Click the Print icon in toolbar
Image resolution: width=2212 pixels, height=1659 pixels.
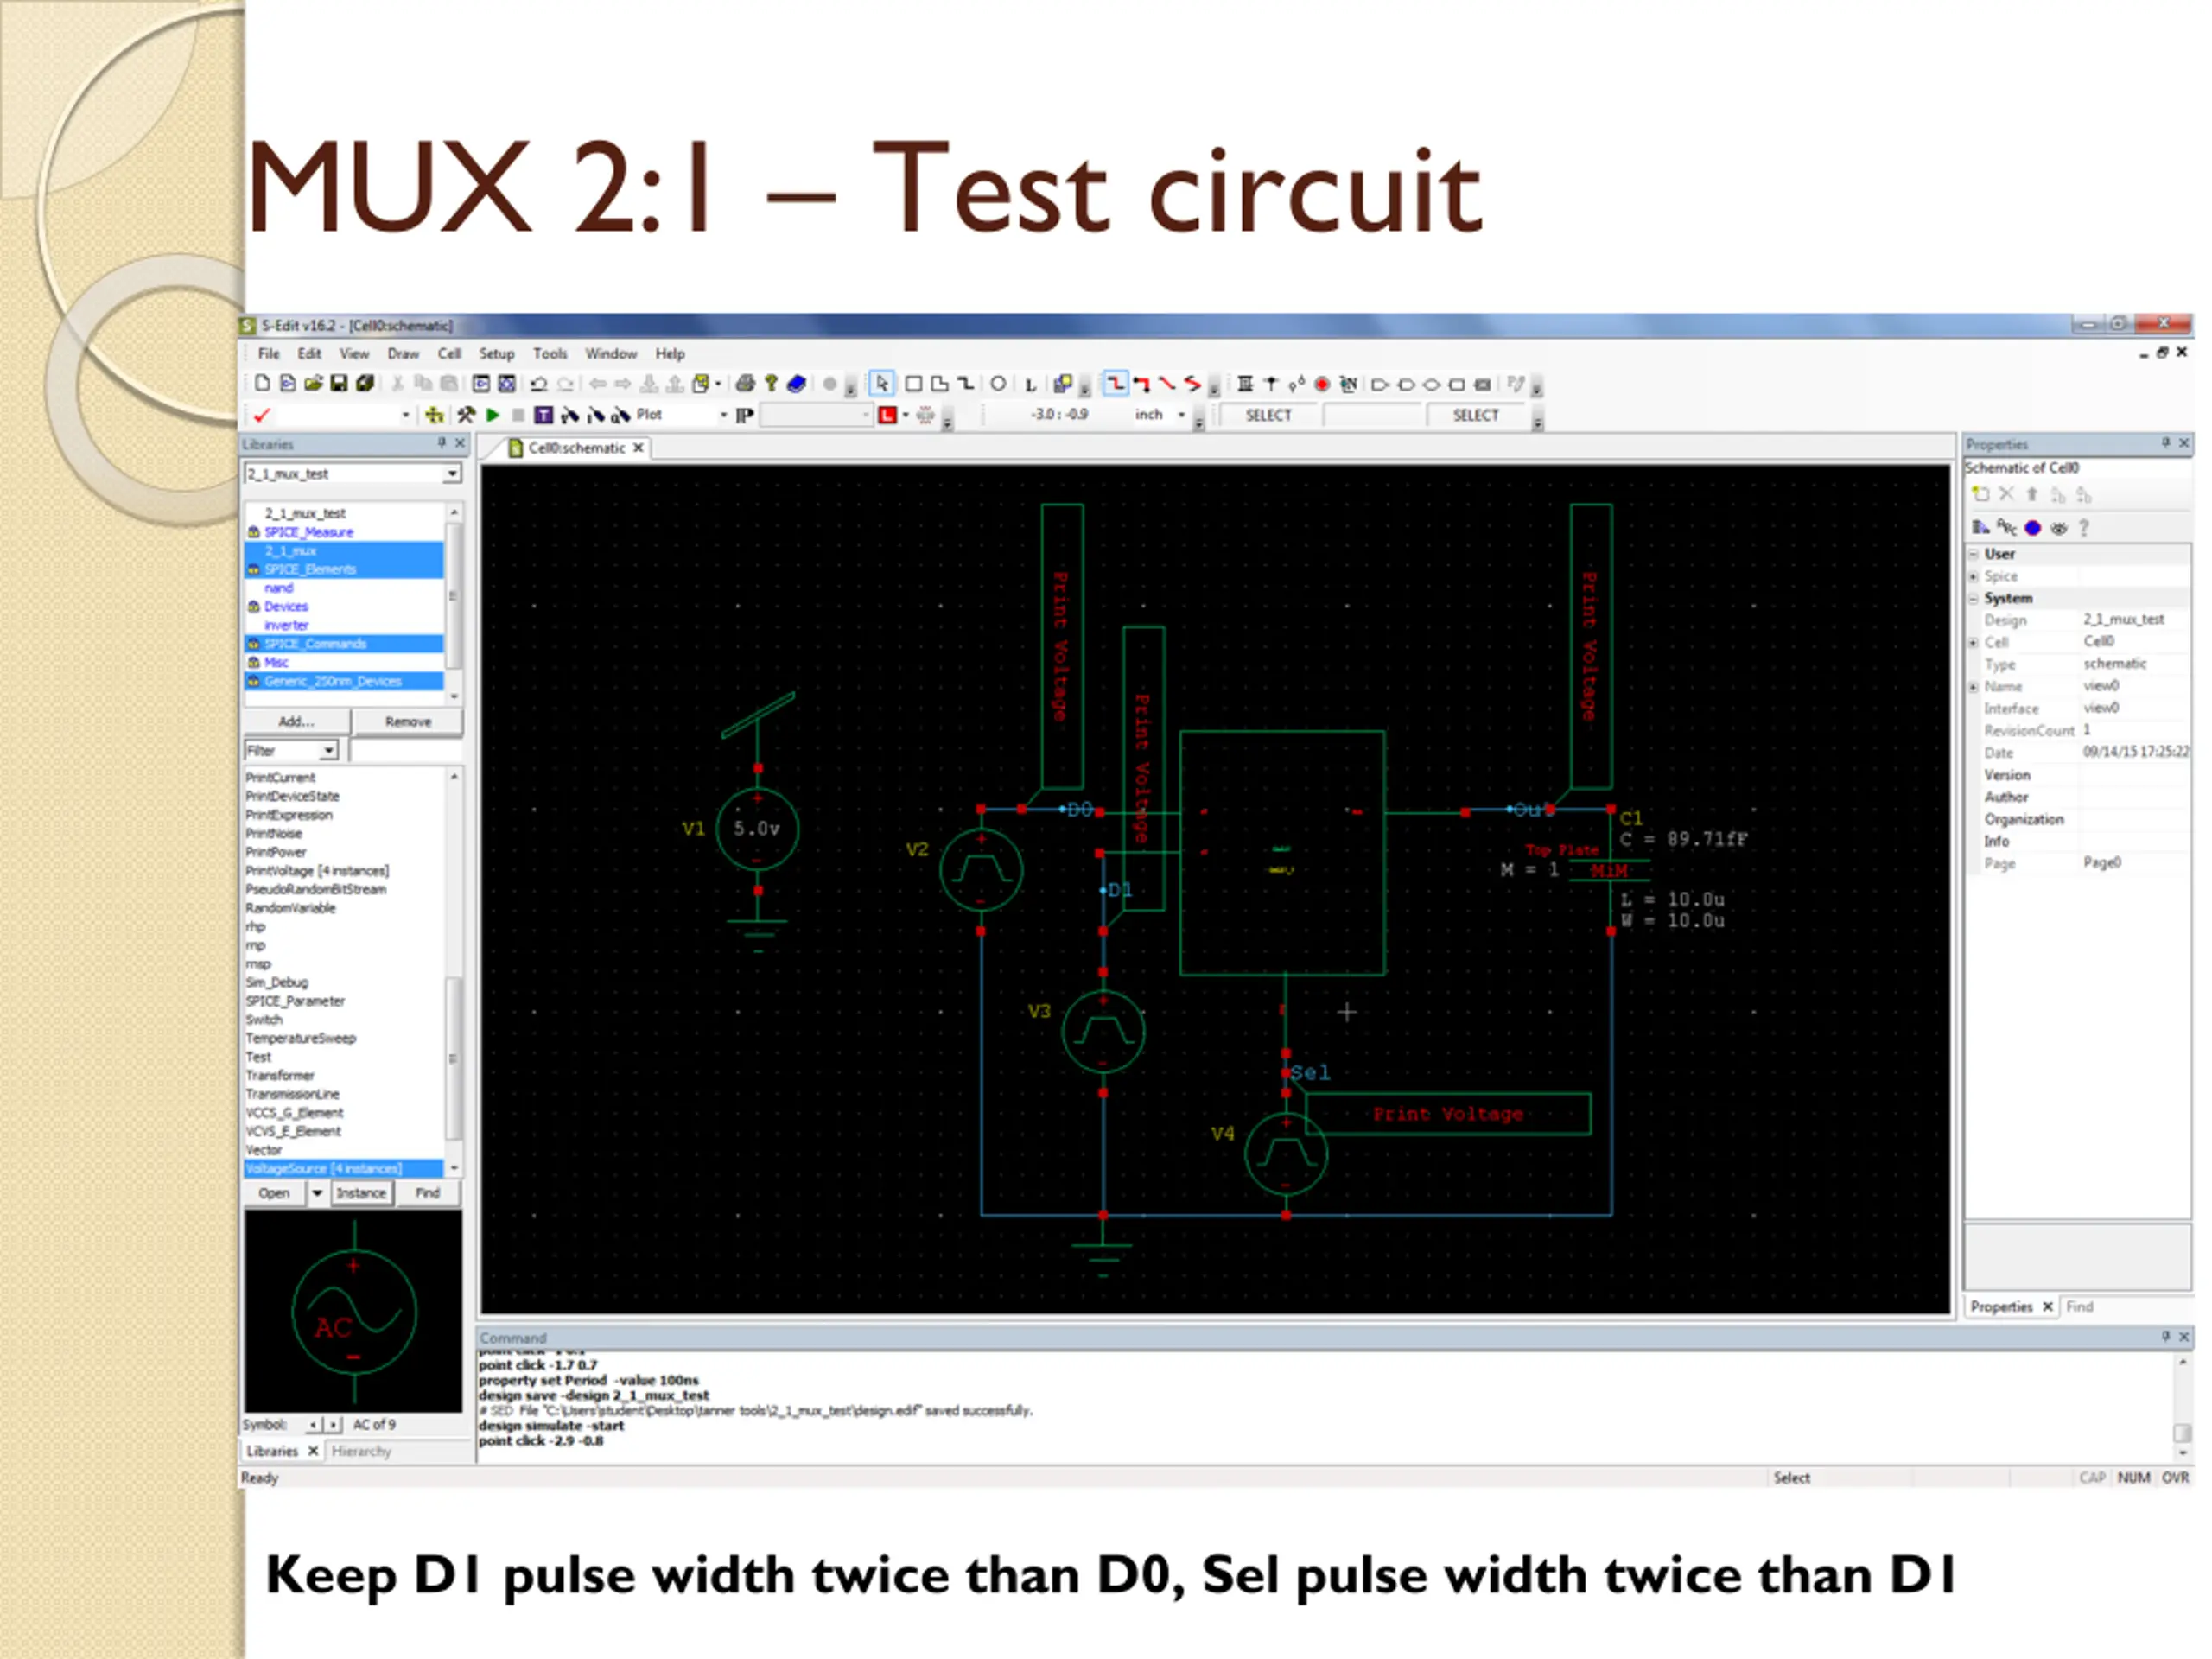pyautogui.click(x=745, y=384)
